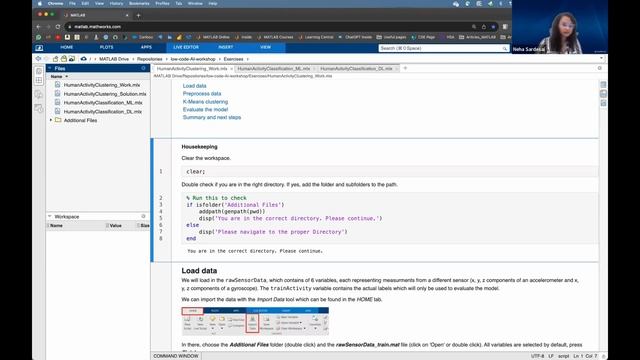Click UTF-8 in the status bar
Image resolution: width=640 pixels, height=360 pixels.
coord(537,356)
